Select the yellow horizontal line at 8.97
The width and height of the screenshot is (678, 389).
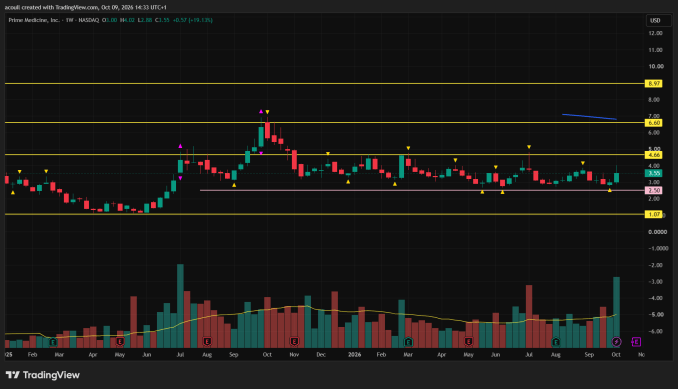coord(325,83)
